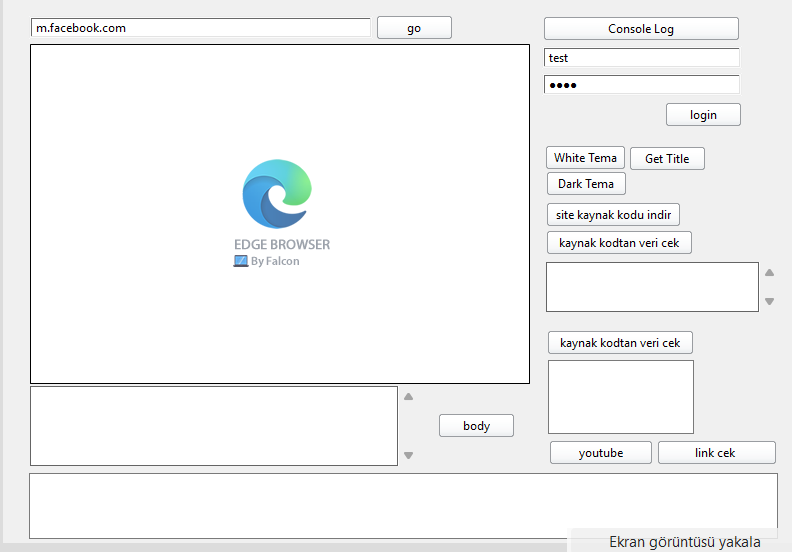Click inside the body output text box

pos(214,426)
